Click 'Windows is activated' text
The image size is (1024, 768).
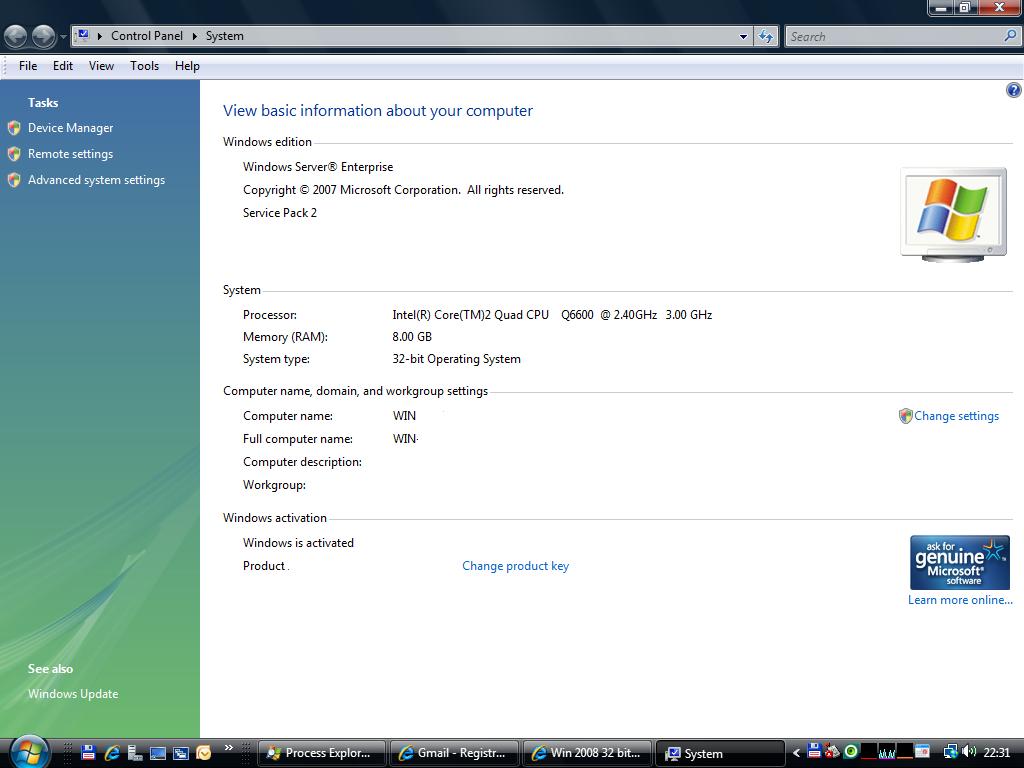pos(298,543)
